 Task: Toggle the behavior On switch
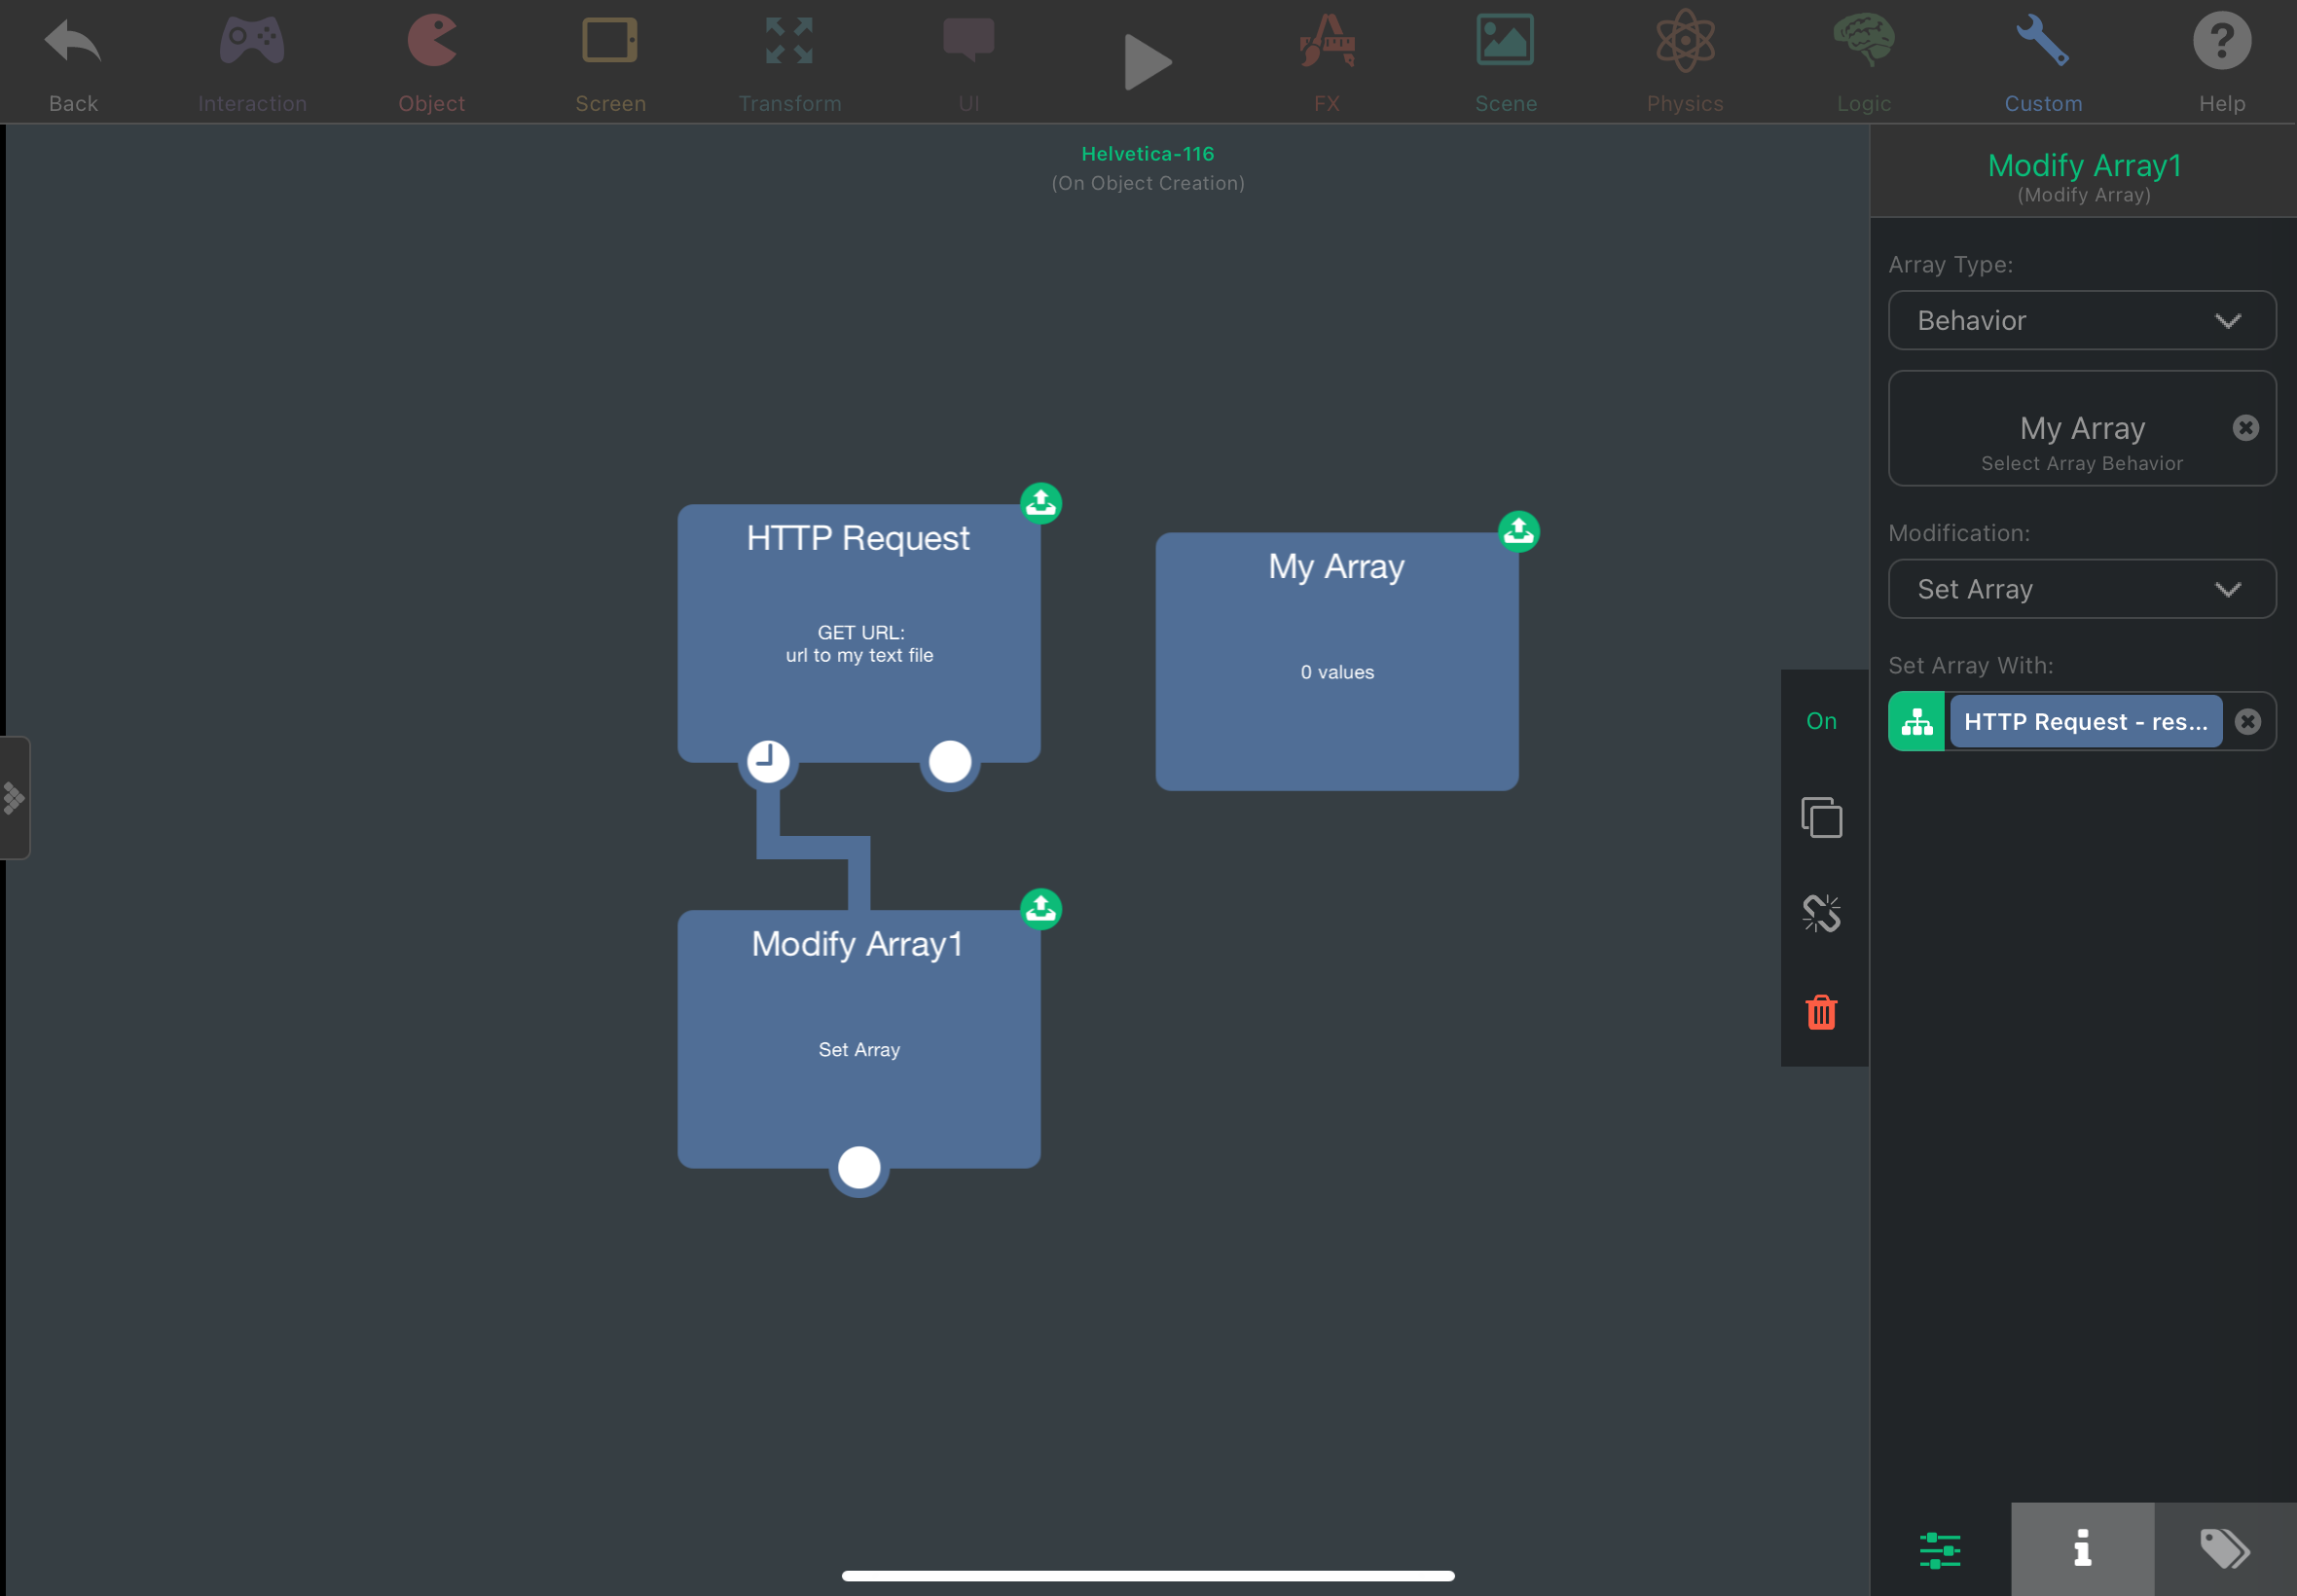pyautogui.click(x=1821, y=721)
